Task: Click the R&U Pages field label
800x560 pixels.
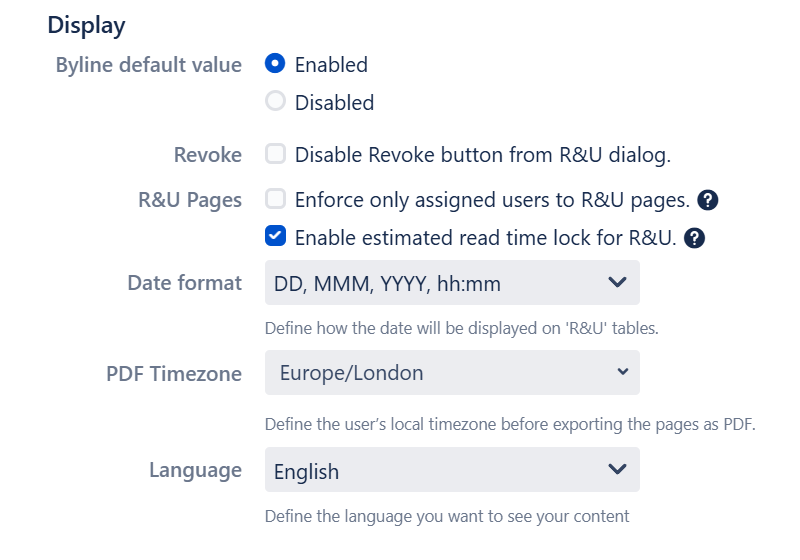Action: pyautogui.click(x=190, y=200)
